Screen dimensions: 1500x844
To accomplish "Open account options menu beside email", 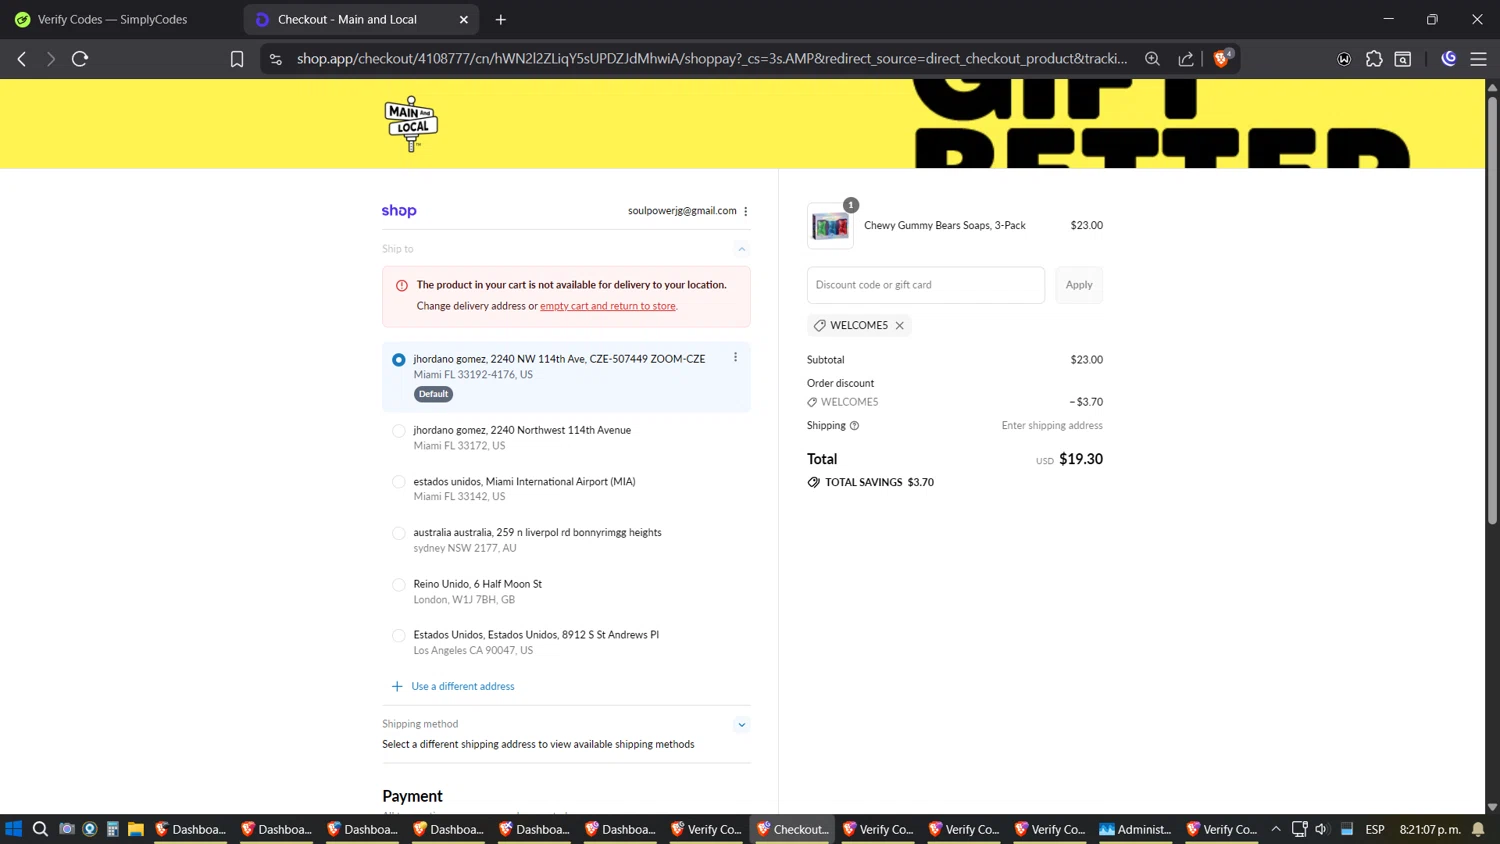I will click(746, 211).
